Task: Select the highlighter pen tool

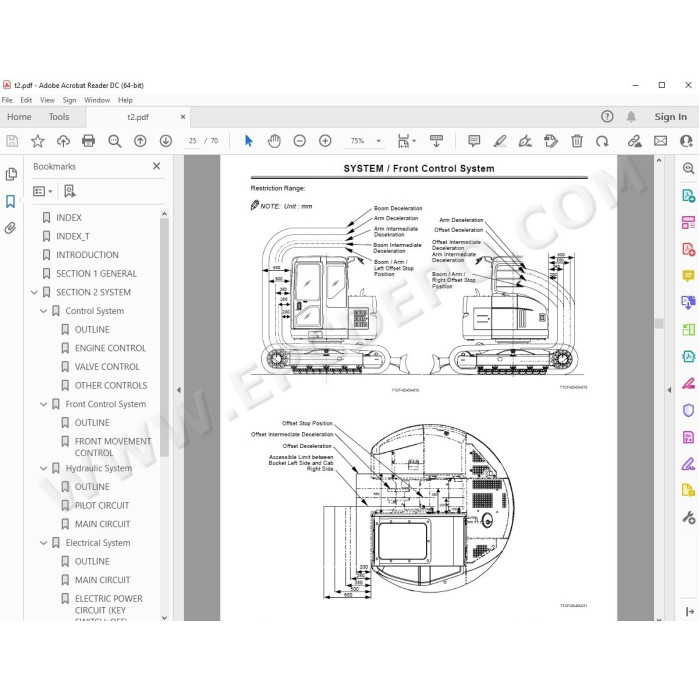Action: coord(500,141)
